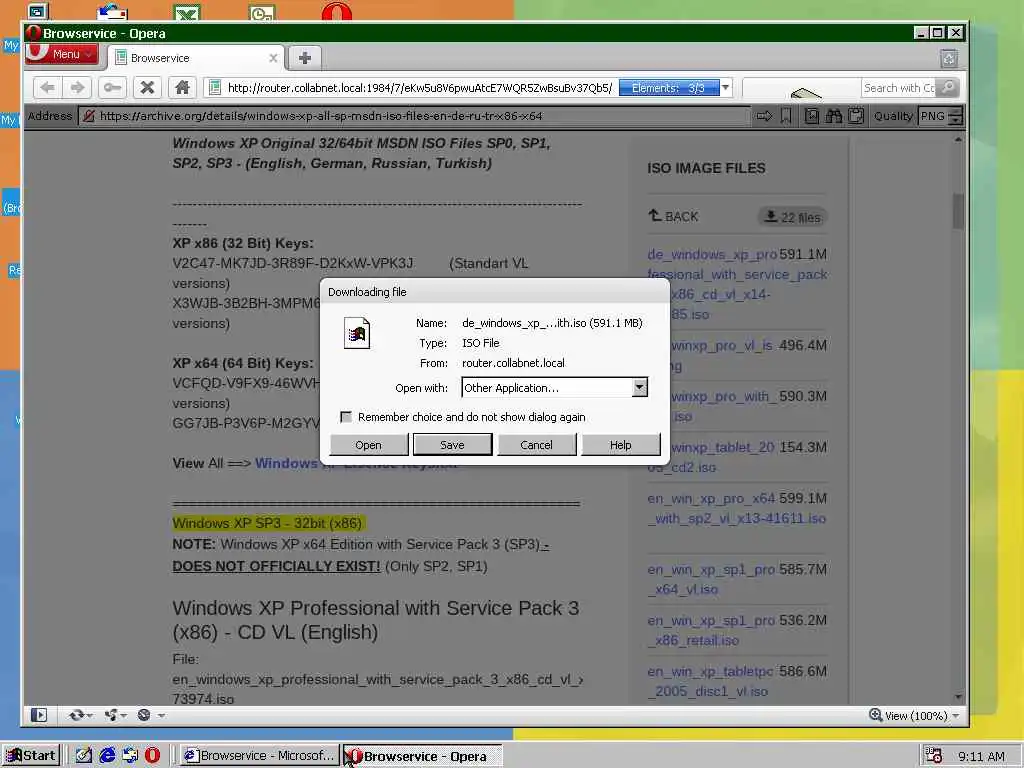This screenshot has width=1024, height=768.
Task: Click the Elements 3/3 progress bar
Action: pos(668,88)
